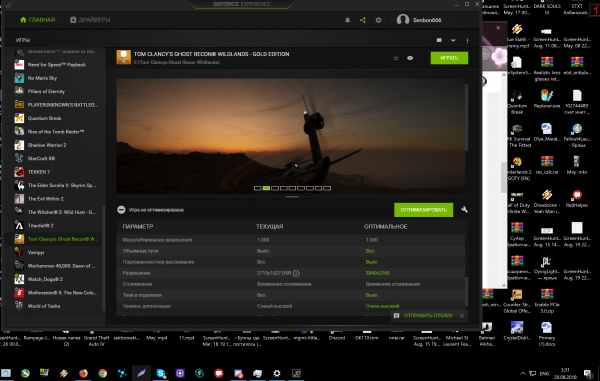
Task: Click the green Играть button
Action: coord(449,58)
